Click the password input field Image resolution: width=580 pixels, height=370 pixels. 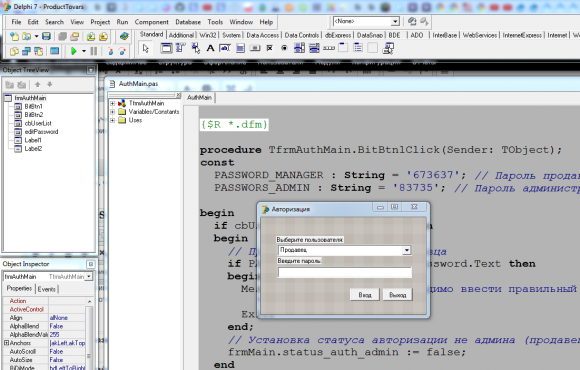[x=344, y=273]
